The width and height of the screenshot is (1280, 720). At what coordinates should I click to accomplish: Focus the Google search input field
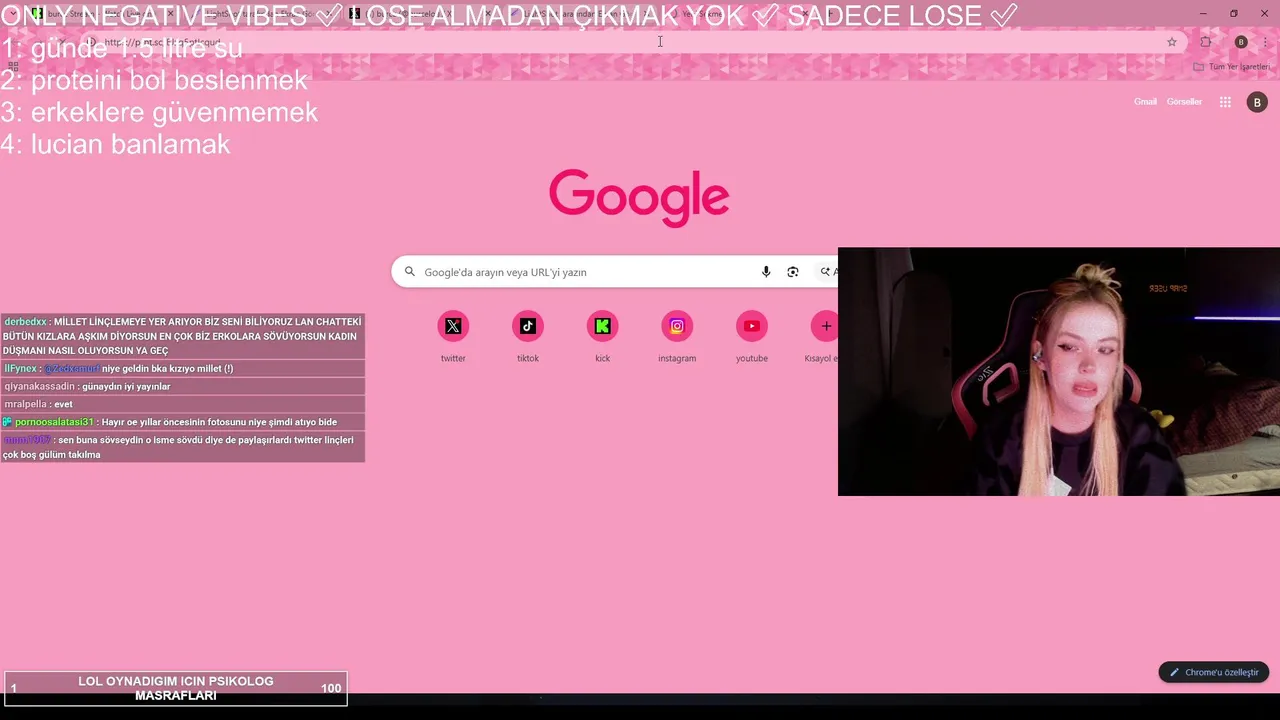(588, 272)
